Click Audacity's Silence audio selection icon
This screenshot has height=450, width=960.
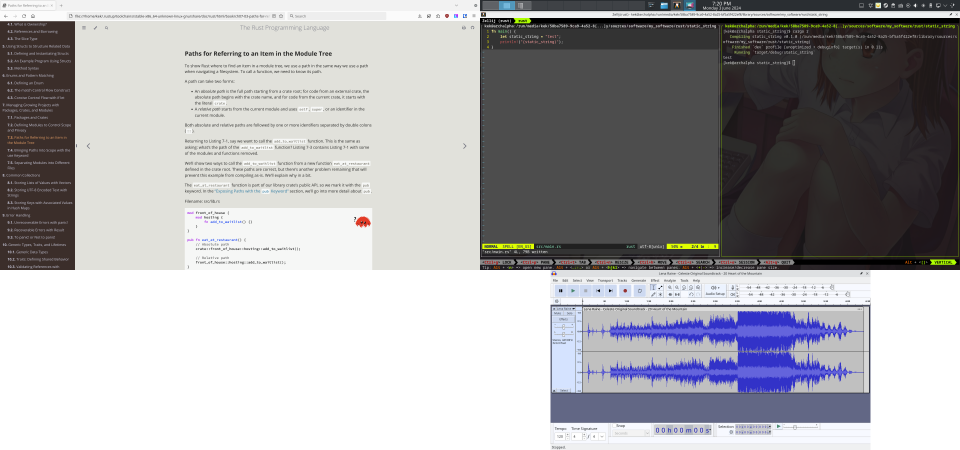pos(677,294)
